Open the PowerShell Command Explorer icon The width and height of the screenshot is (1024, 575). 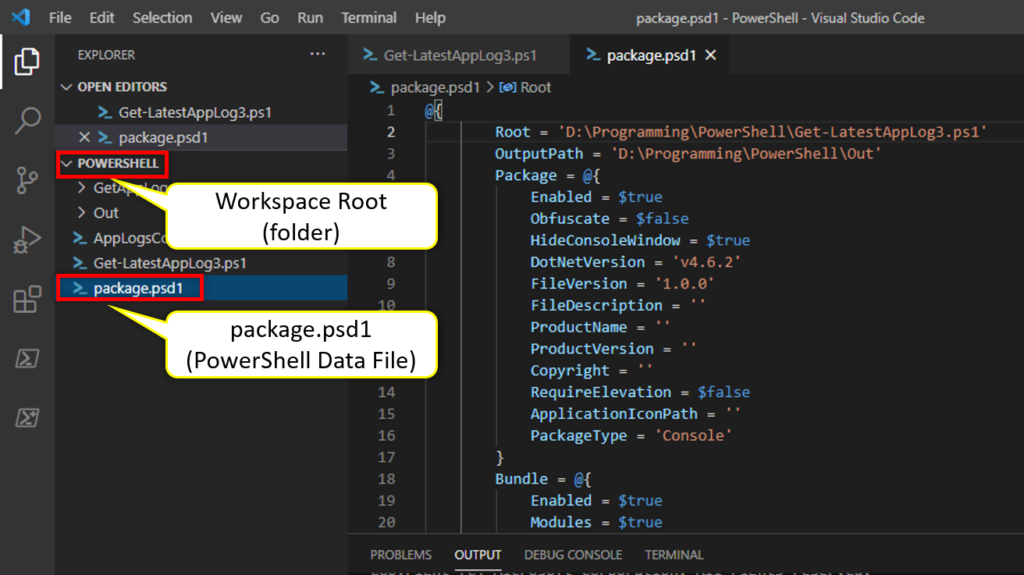point(27,358)
